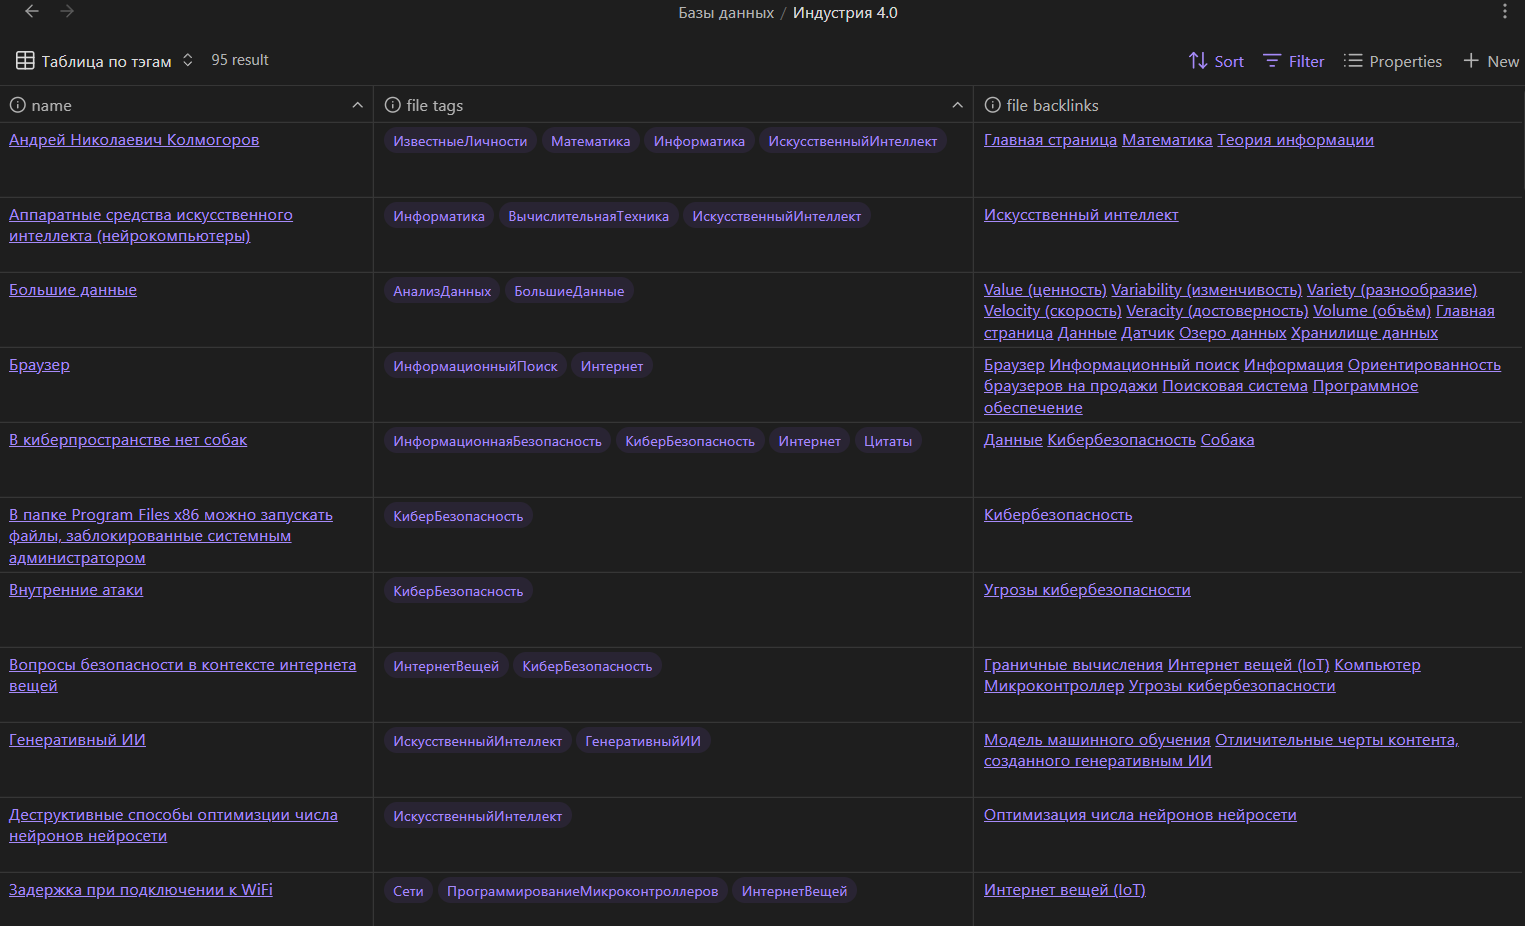The height and width of the screenshot is (926, 1525).
Task: Click the forward navigation arrow icon
Action: click(67, 12)
